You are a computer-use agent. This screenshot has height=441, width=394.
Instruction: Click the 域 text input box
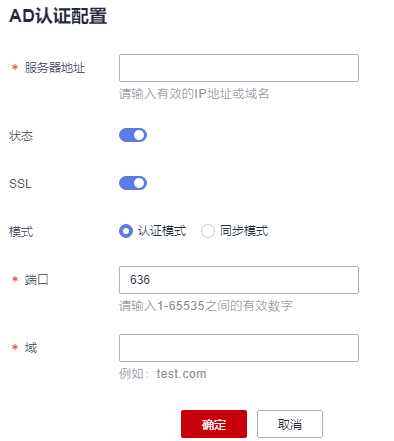239,348
